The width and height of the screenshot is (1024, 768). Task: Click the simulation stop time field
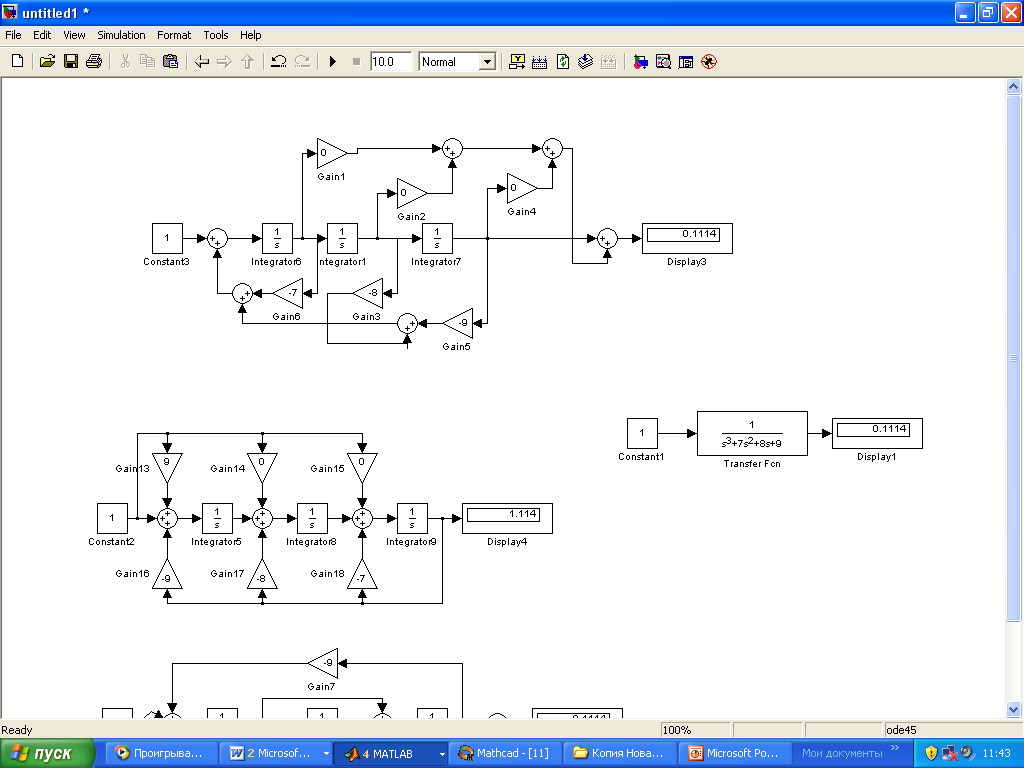(x=391, y=61)
